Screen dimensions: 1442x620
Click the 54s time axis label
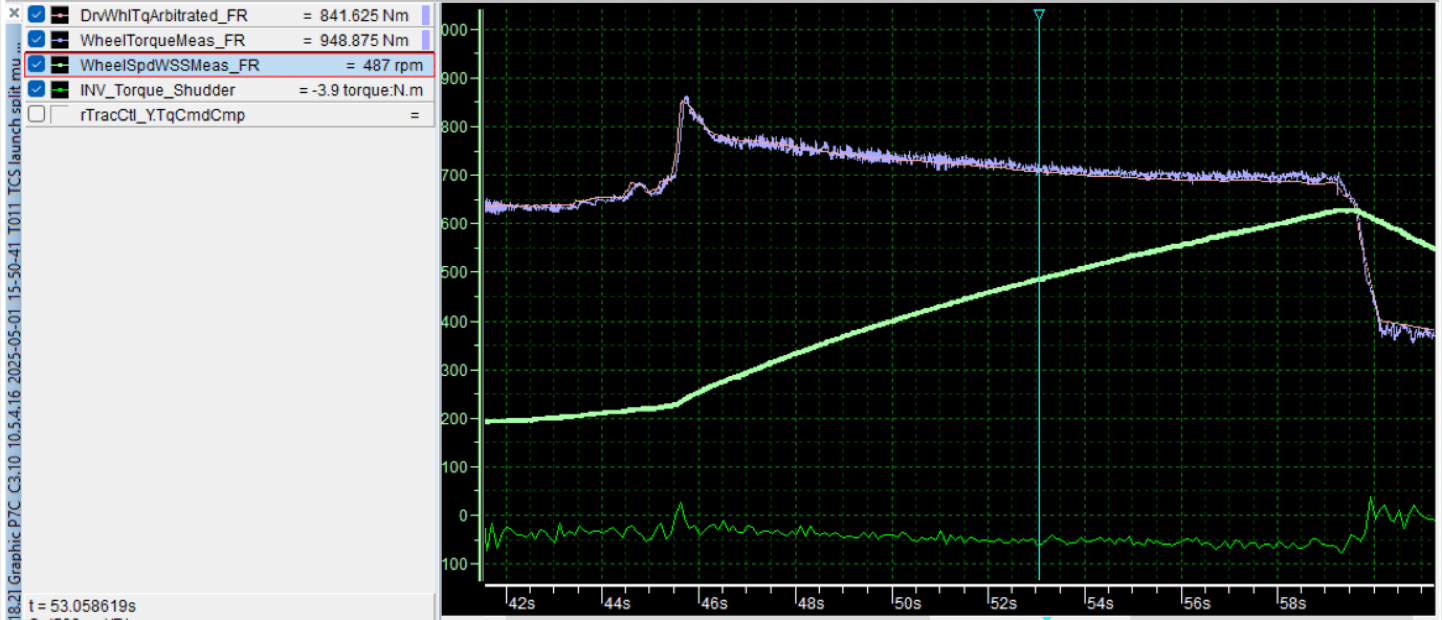[1101, 605]
